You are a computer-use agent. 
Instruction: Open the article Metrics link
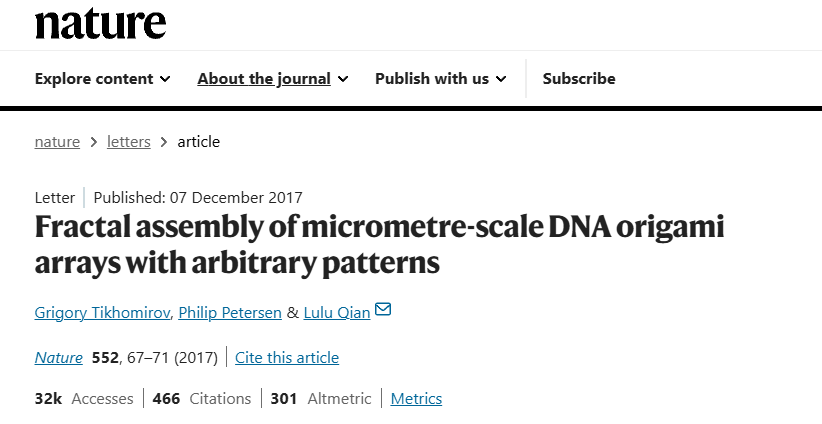[416, 398]
